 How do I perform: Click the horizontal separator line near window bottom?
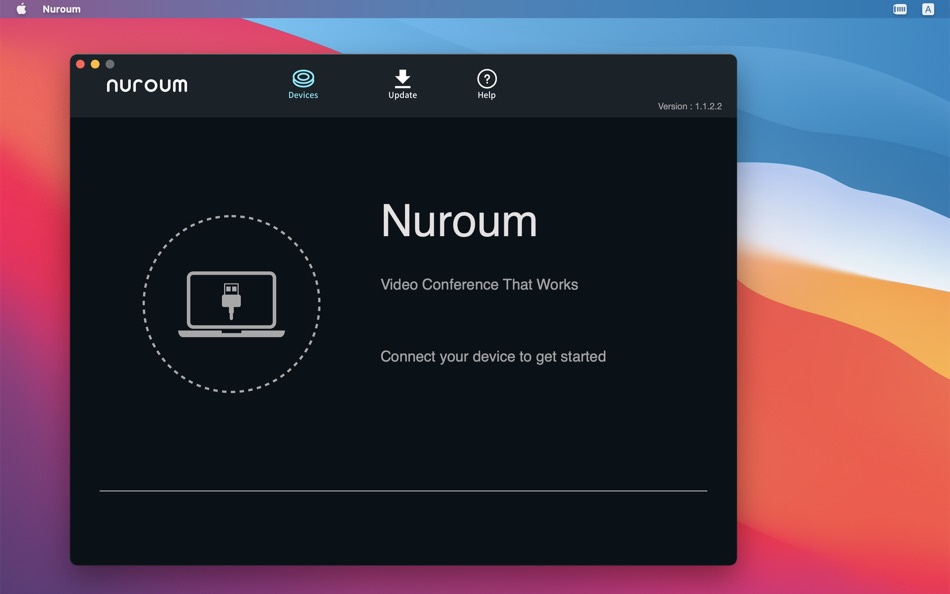[x=403, y=490]
